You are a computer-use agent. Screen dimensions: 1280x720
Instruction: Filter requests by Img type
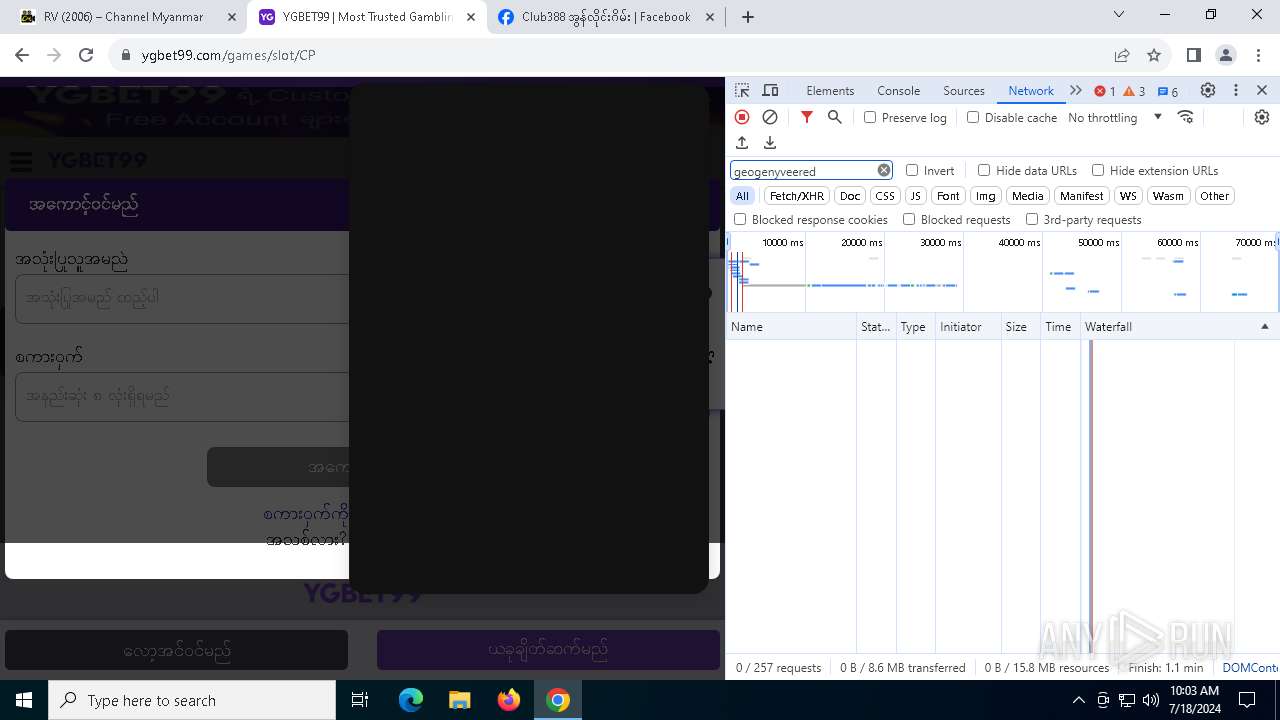(x=986, y=196)
